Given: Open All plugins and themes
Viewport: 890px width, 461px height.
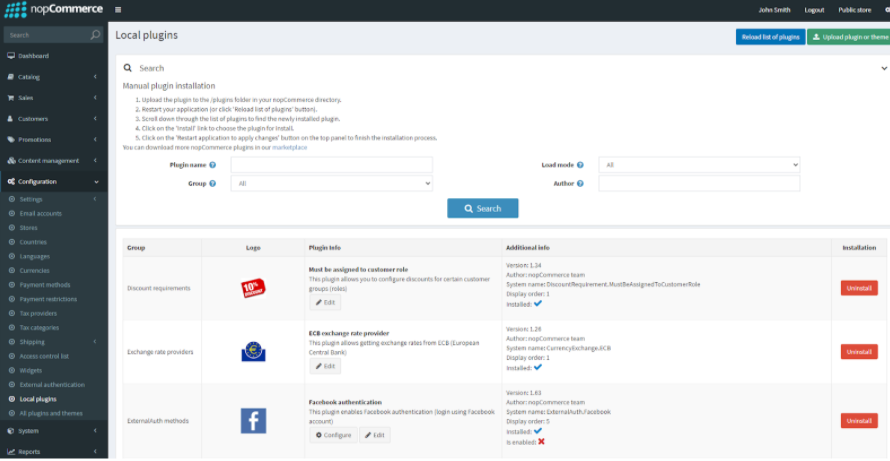Looking at the screenshot, I should pyautogui.click(x=51, y=413).
